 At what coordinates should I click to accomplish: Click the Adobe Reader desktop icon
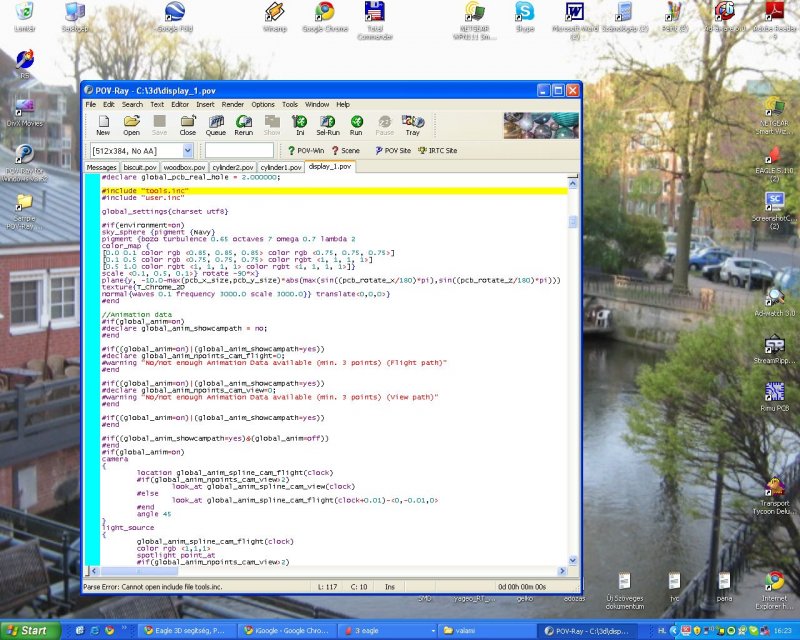[775, 21]
